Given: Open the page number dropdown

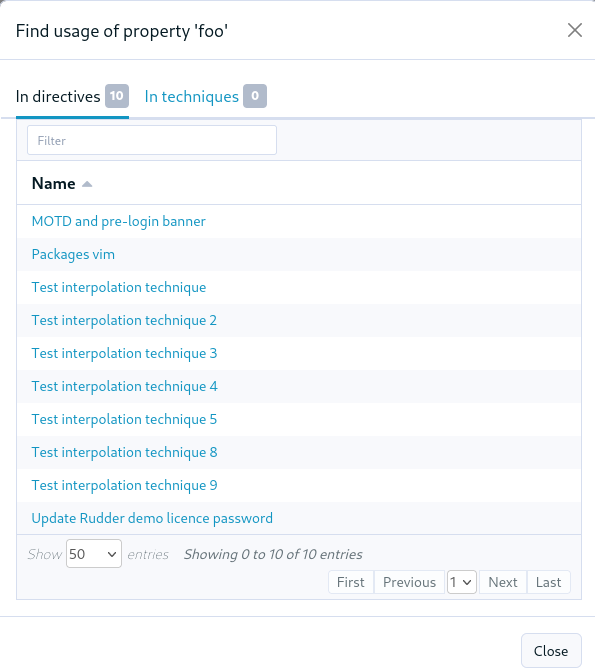Looking at the screenshot, I should 462,582.
